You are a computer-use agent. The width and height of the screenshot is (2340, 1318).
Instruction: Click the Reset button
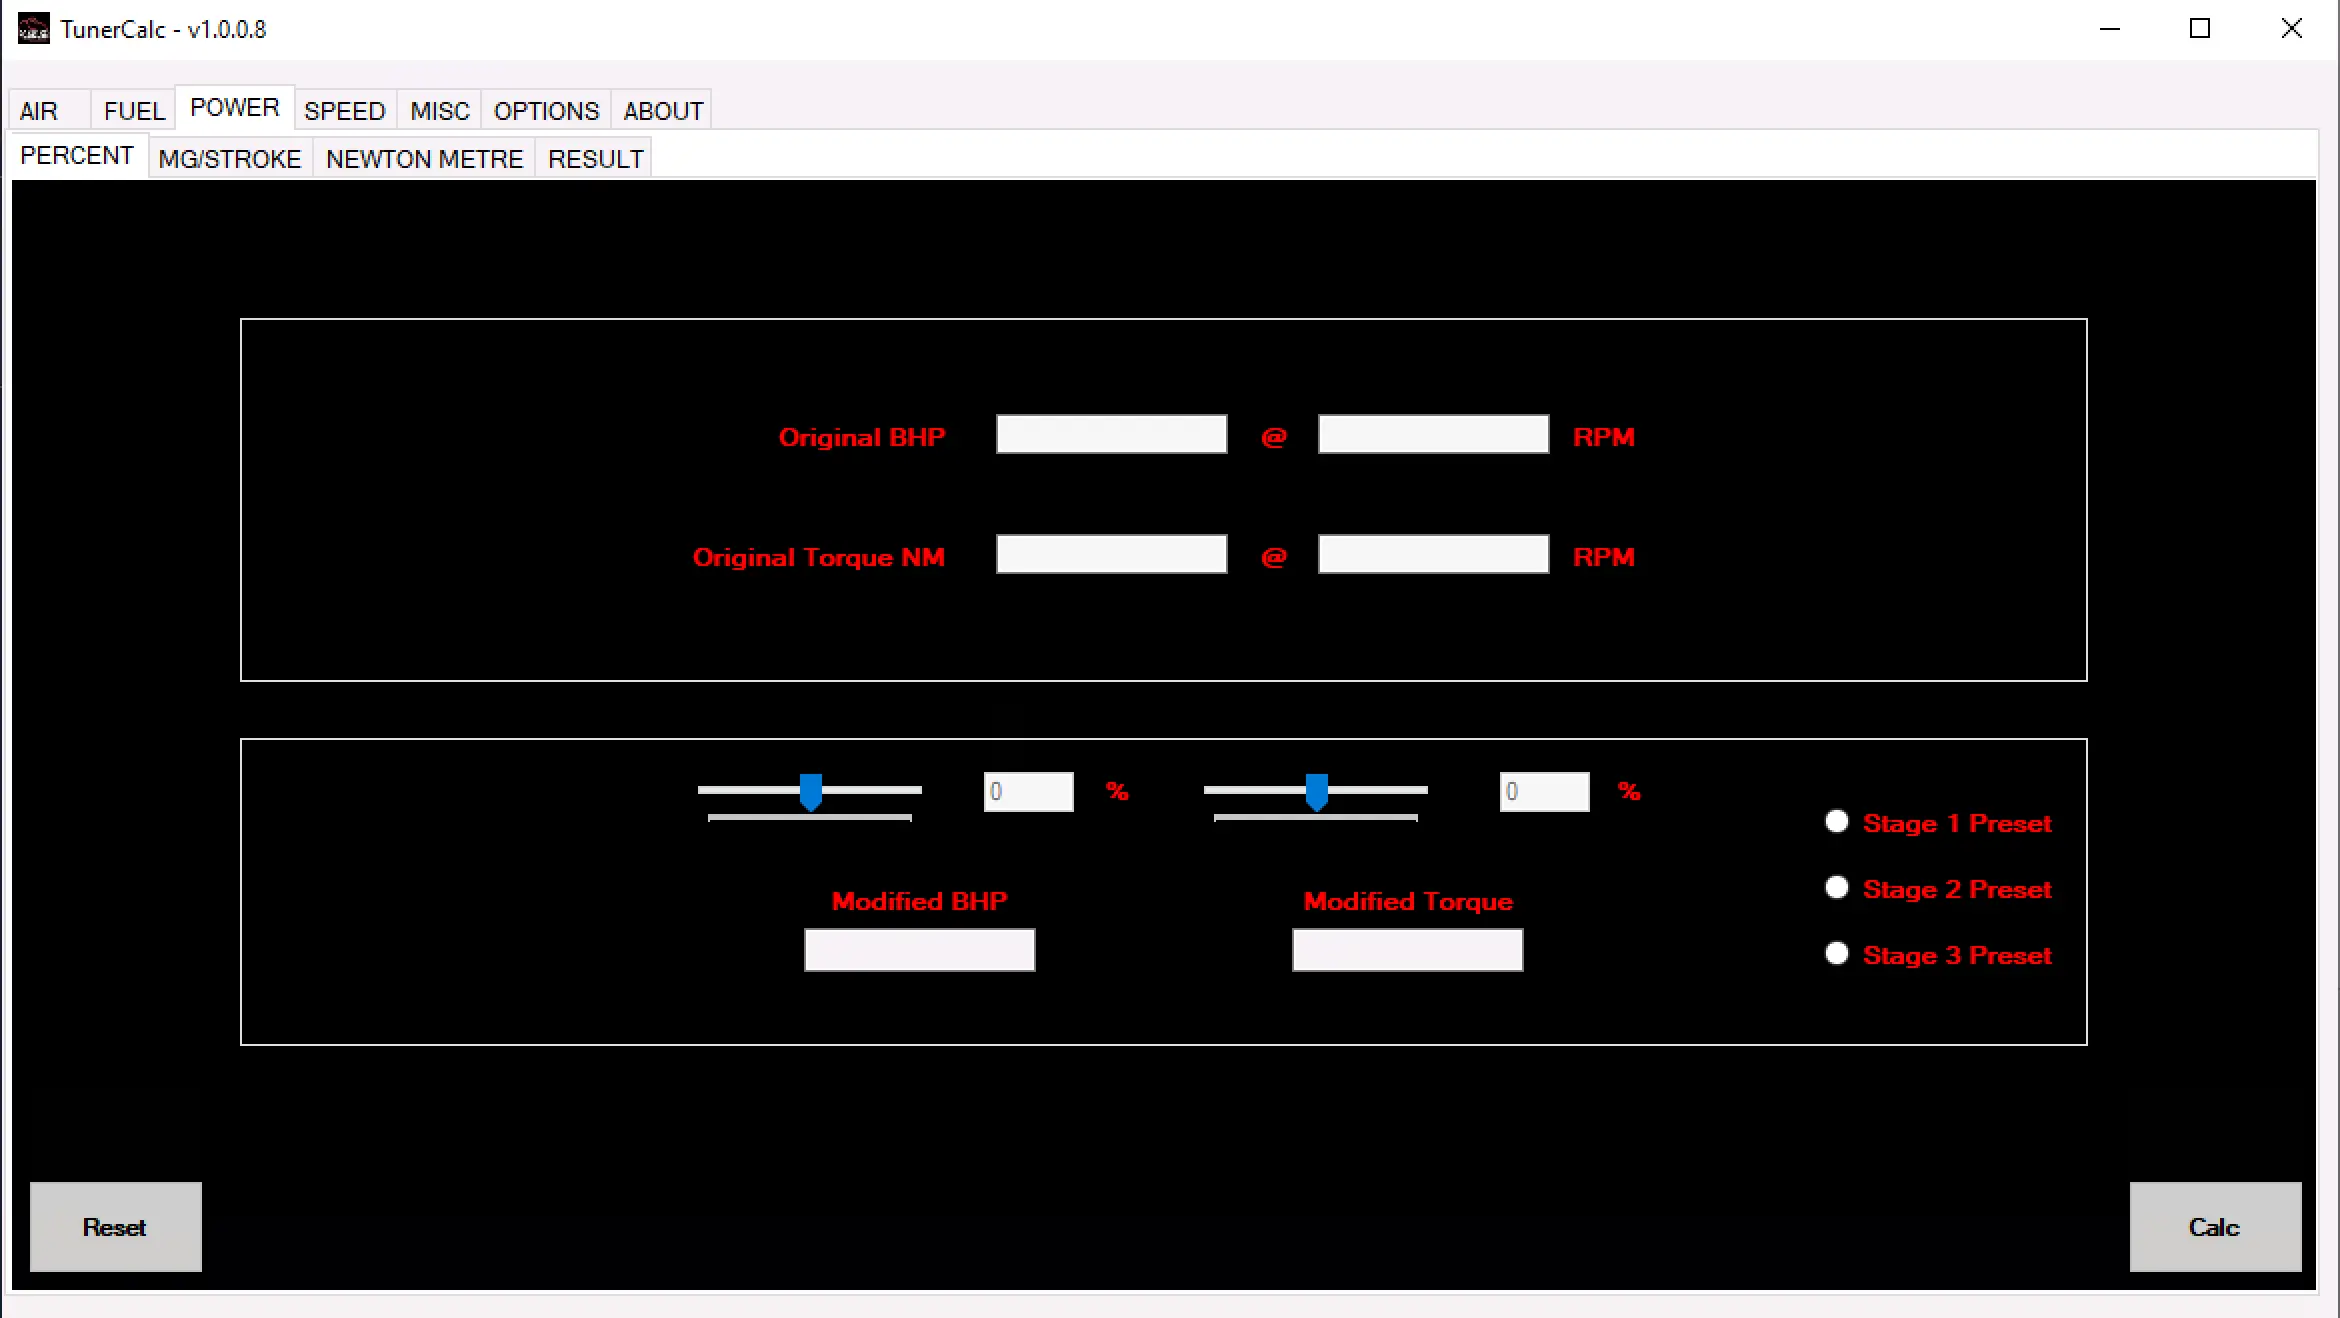(x=115, y=1227)
